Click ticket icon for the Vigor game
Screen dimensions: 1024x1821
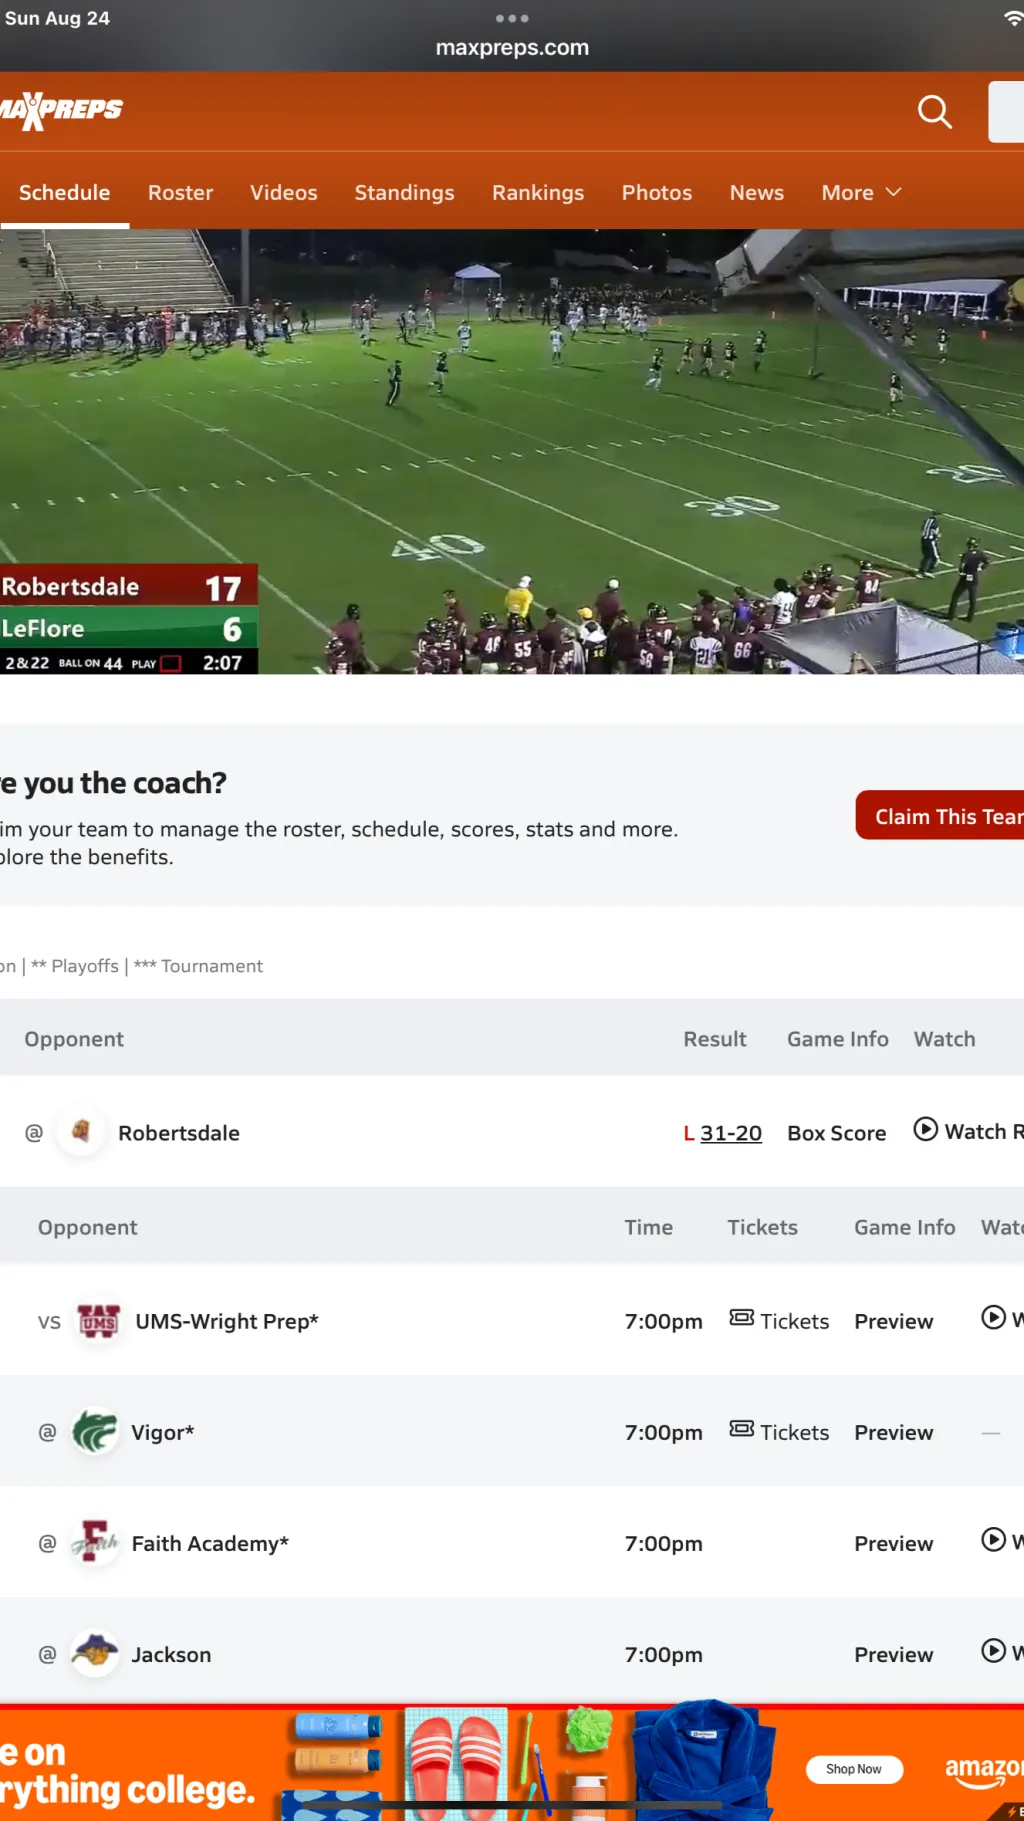(741, 1430)
